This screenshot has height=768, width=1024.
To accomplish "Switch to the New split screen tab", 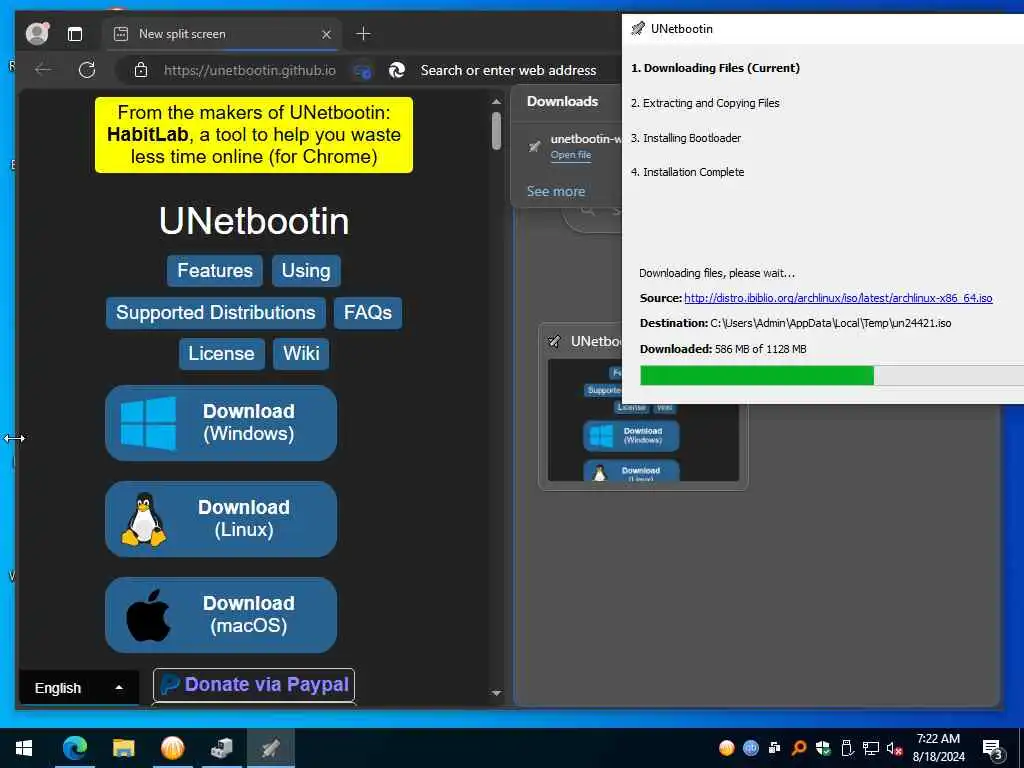I will tap(220, 34).
